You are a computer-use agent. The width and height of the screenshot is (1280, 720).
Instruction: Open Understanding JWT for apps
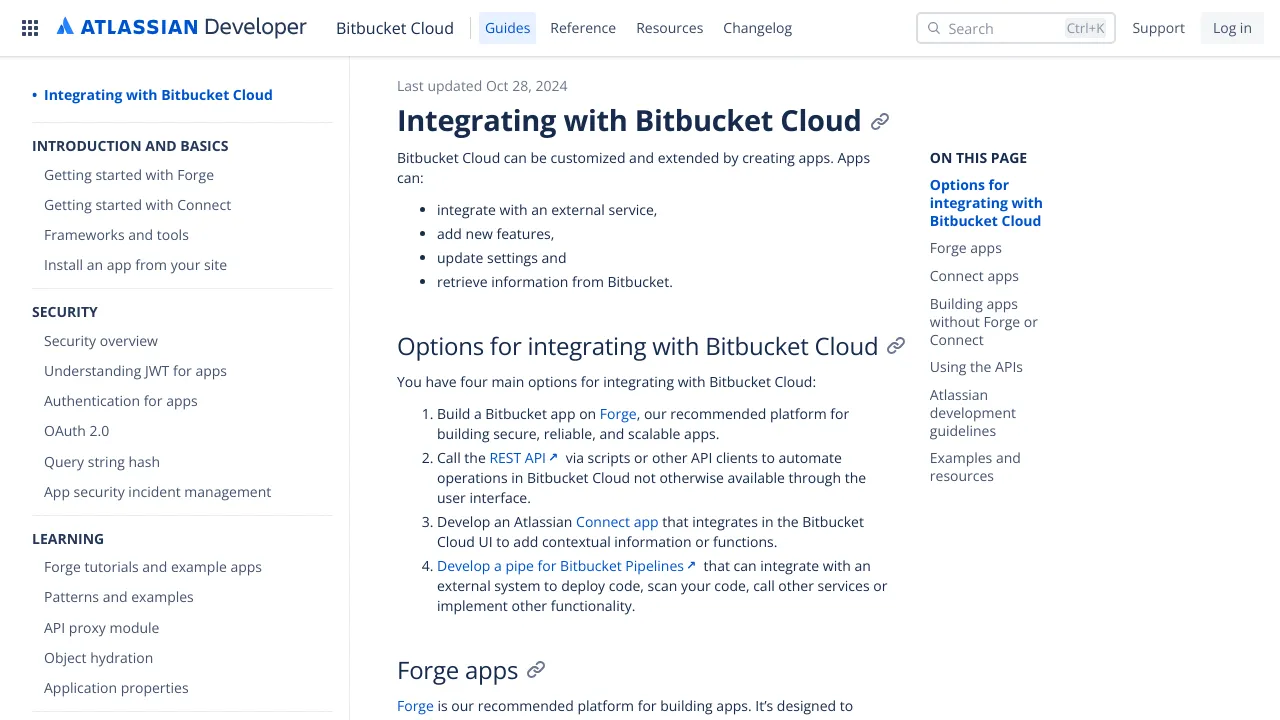(135, 371)
